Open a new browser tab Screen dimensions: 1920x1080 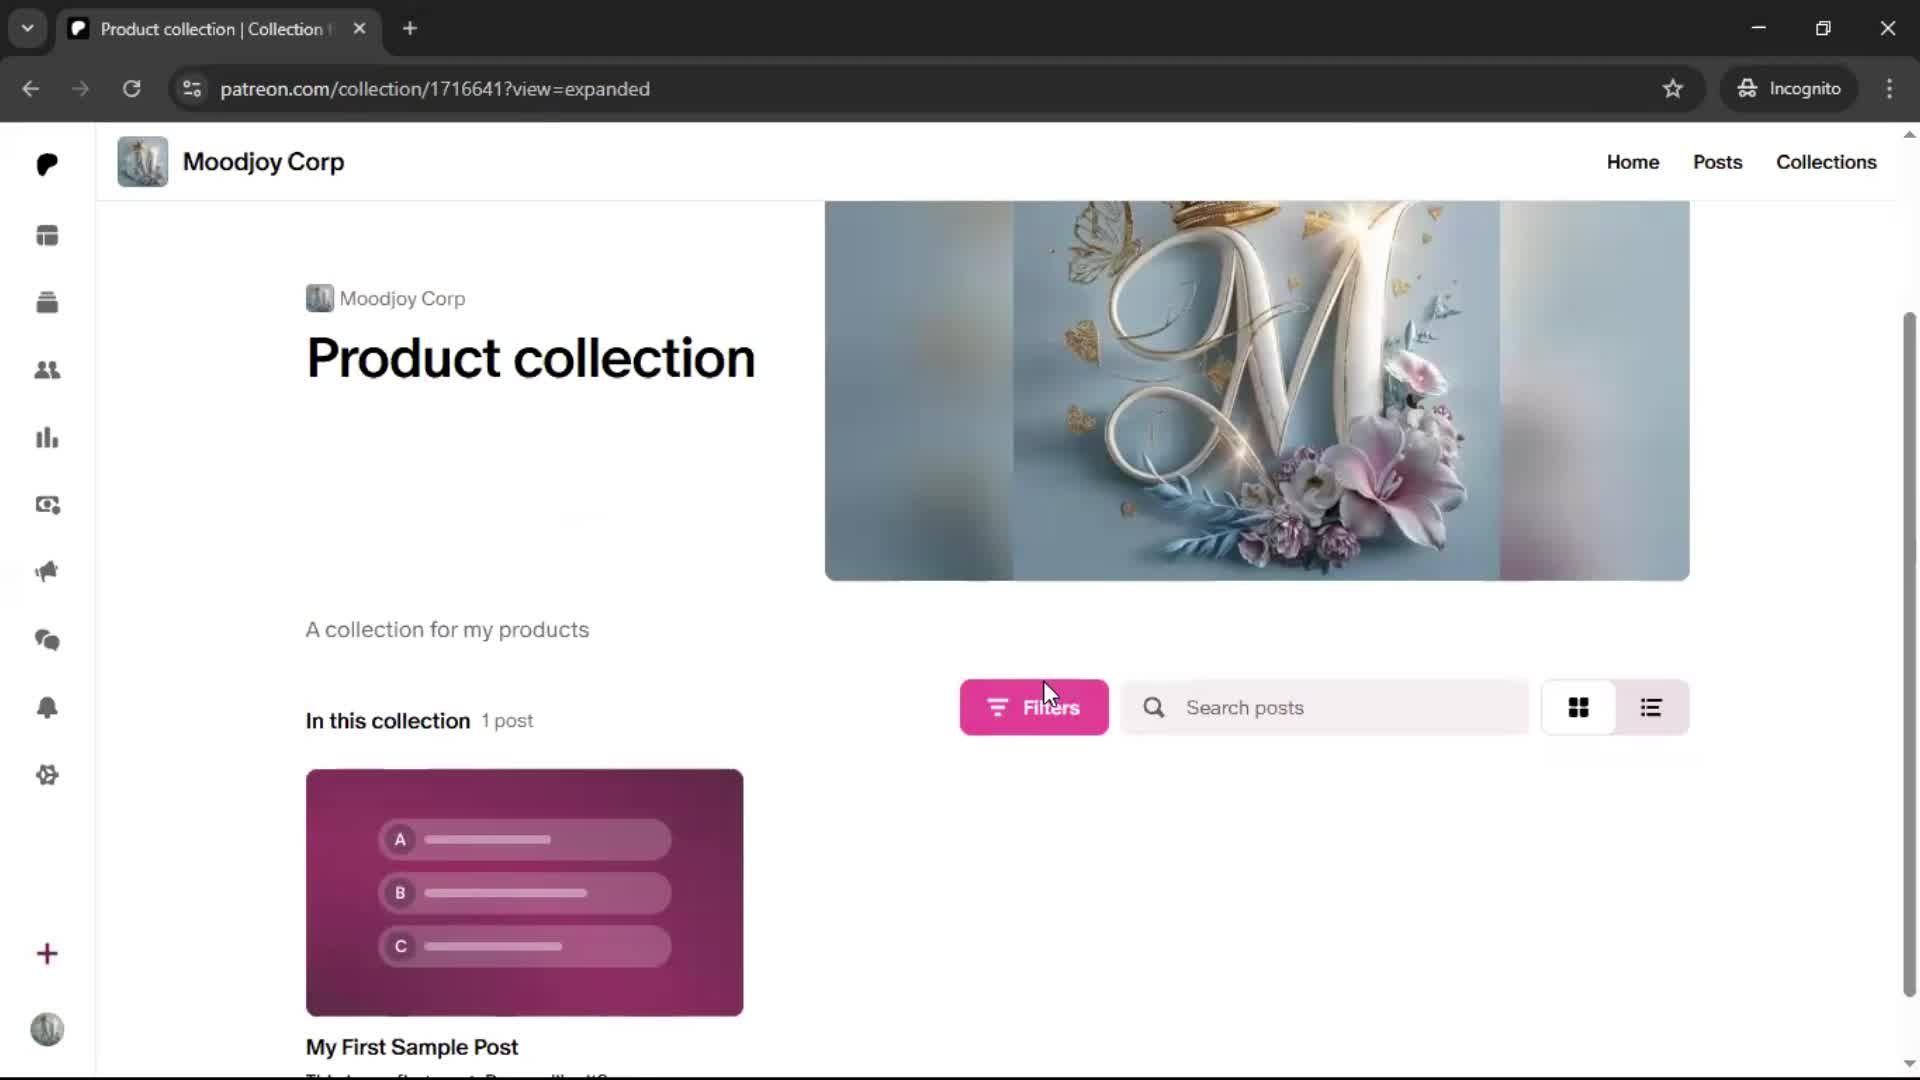(x=410, y=29)
